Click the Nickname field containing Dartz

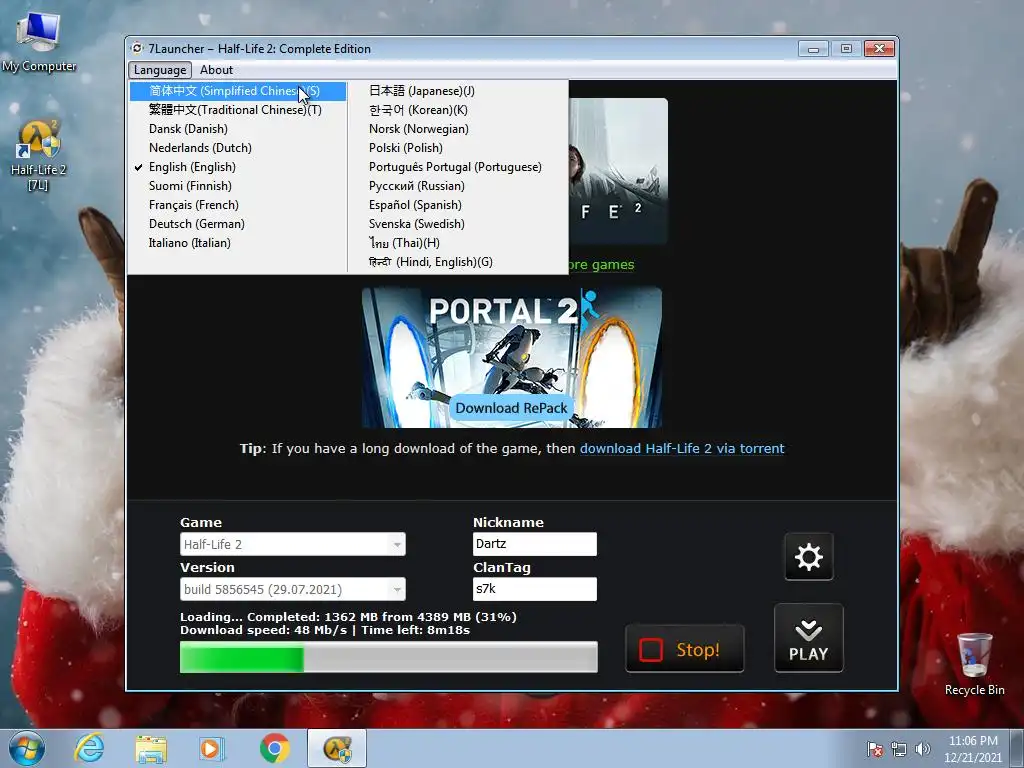[x=534, y=544]
